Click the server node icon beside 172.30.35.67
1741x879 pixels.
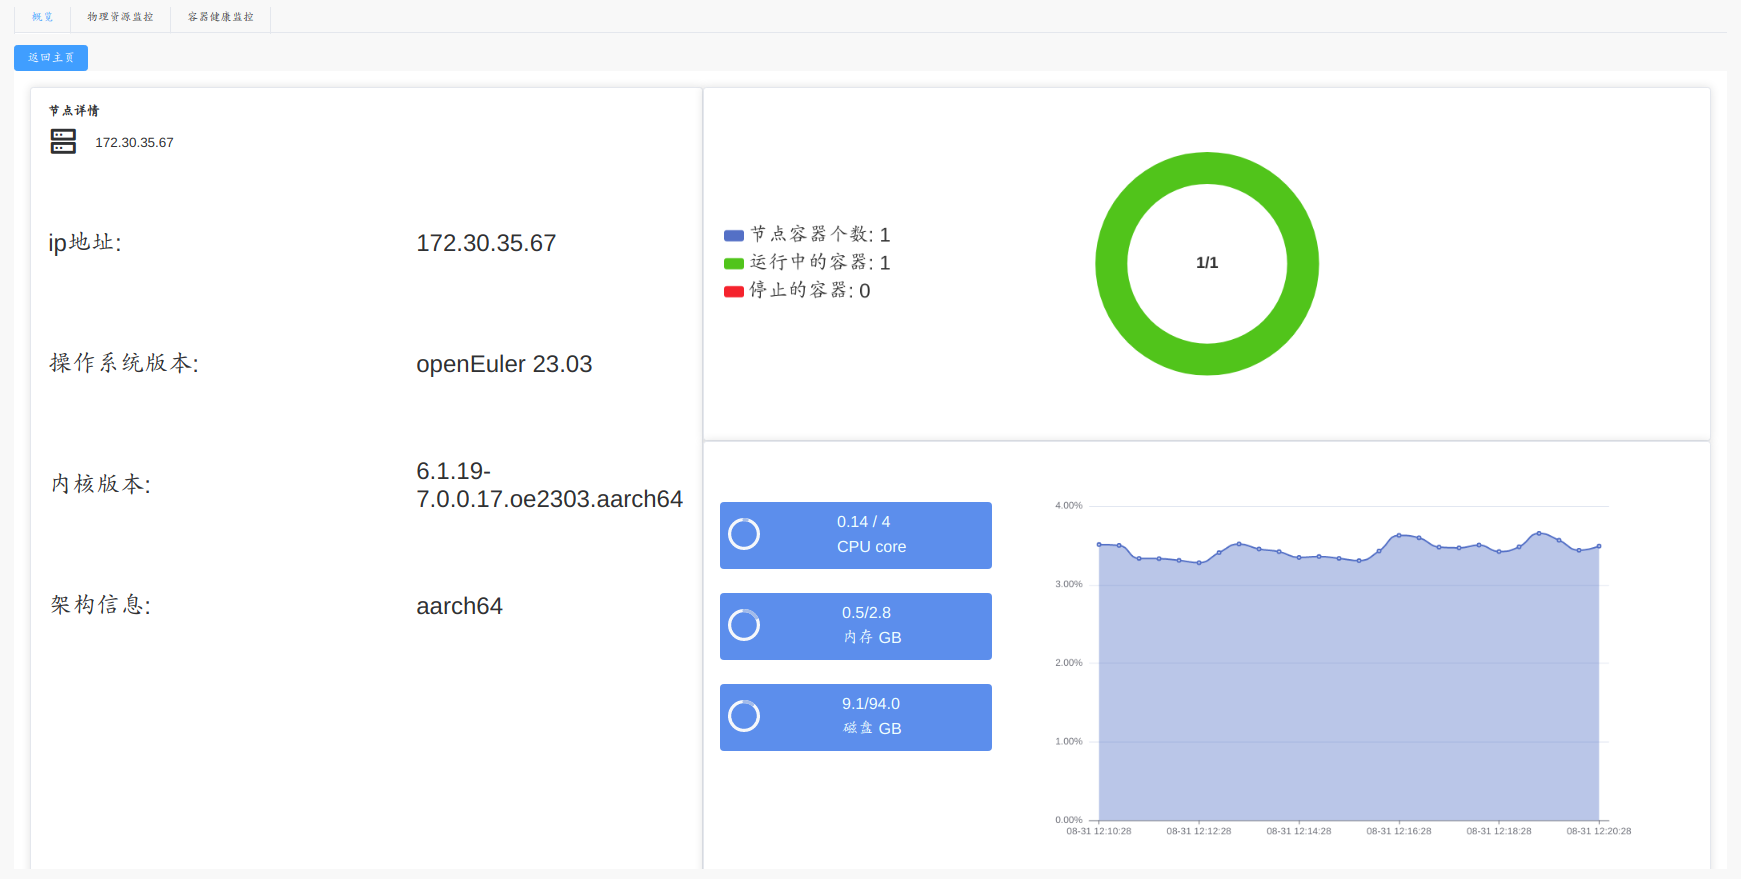pyautogui.click(x=63, y=142)
